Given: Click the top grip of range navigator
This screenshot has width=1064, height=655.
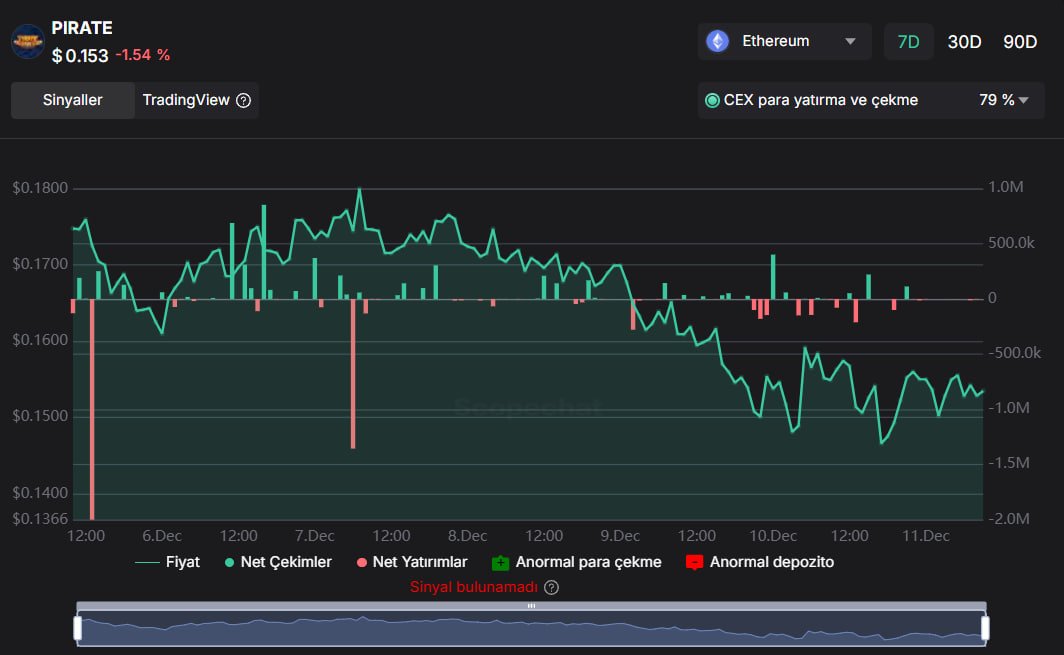Looking at the screenshot, I should pos(531,605).
